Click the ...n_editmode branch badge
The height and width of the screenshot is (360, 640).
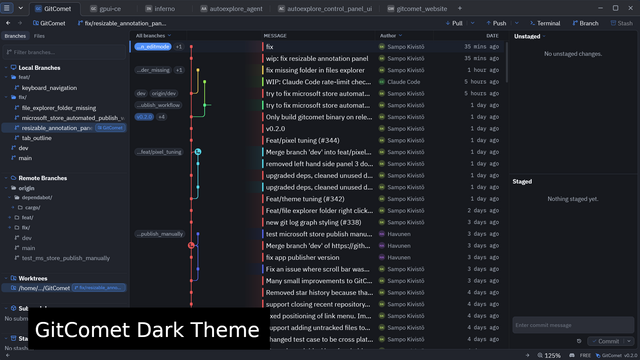pos(153,47)
